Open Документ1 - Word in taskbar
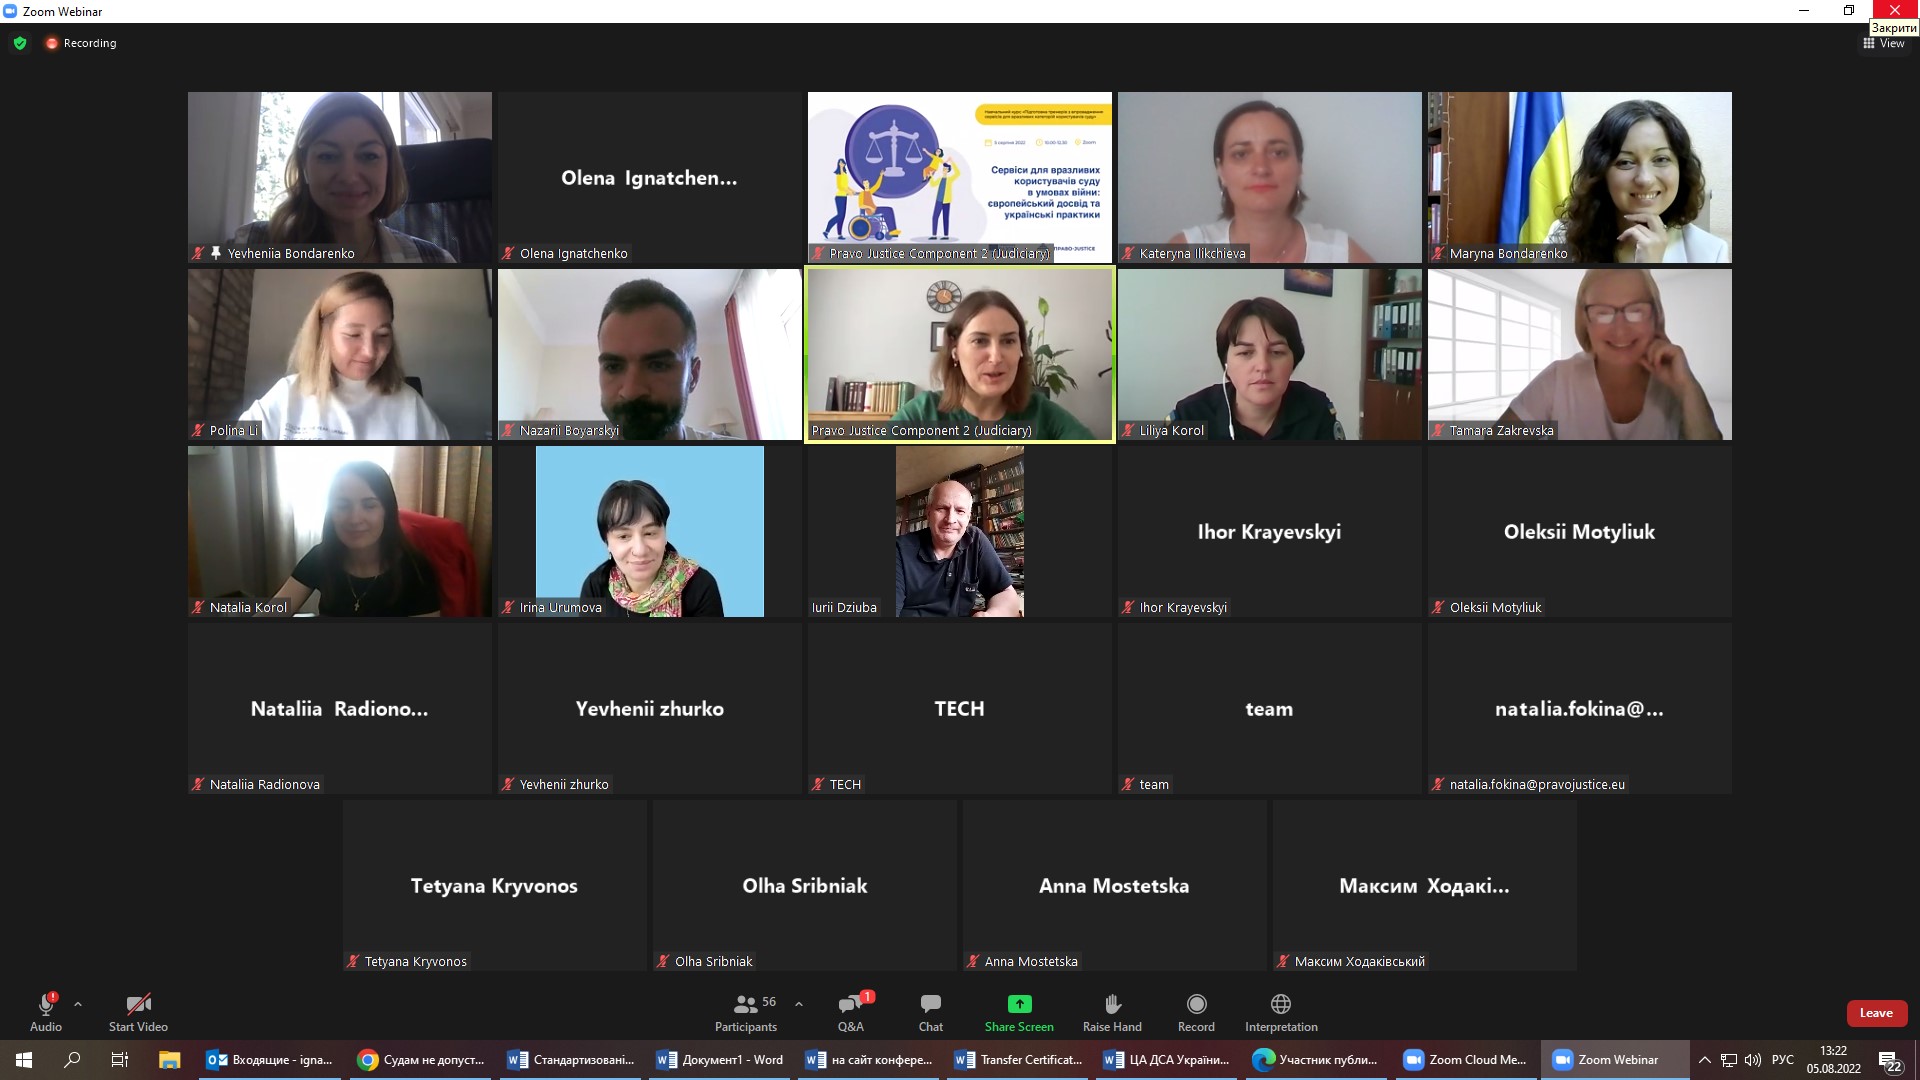The image size is (1920, 1080). [720, 1059]
